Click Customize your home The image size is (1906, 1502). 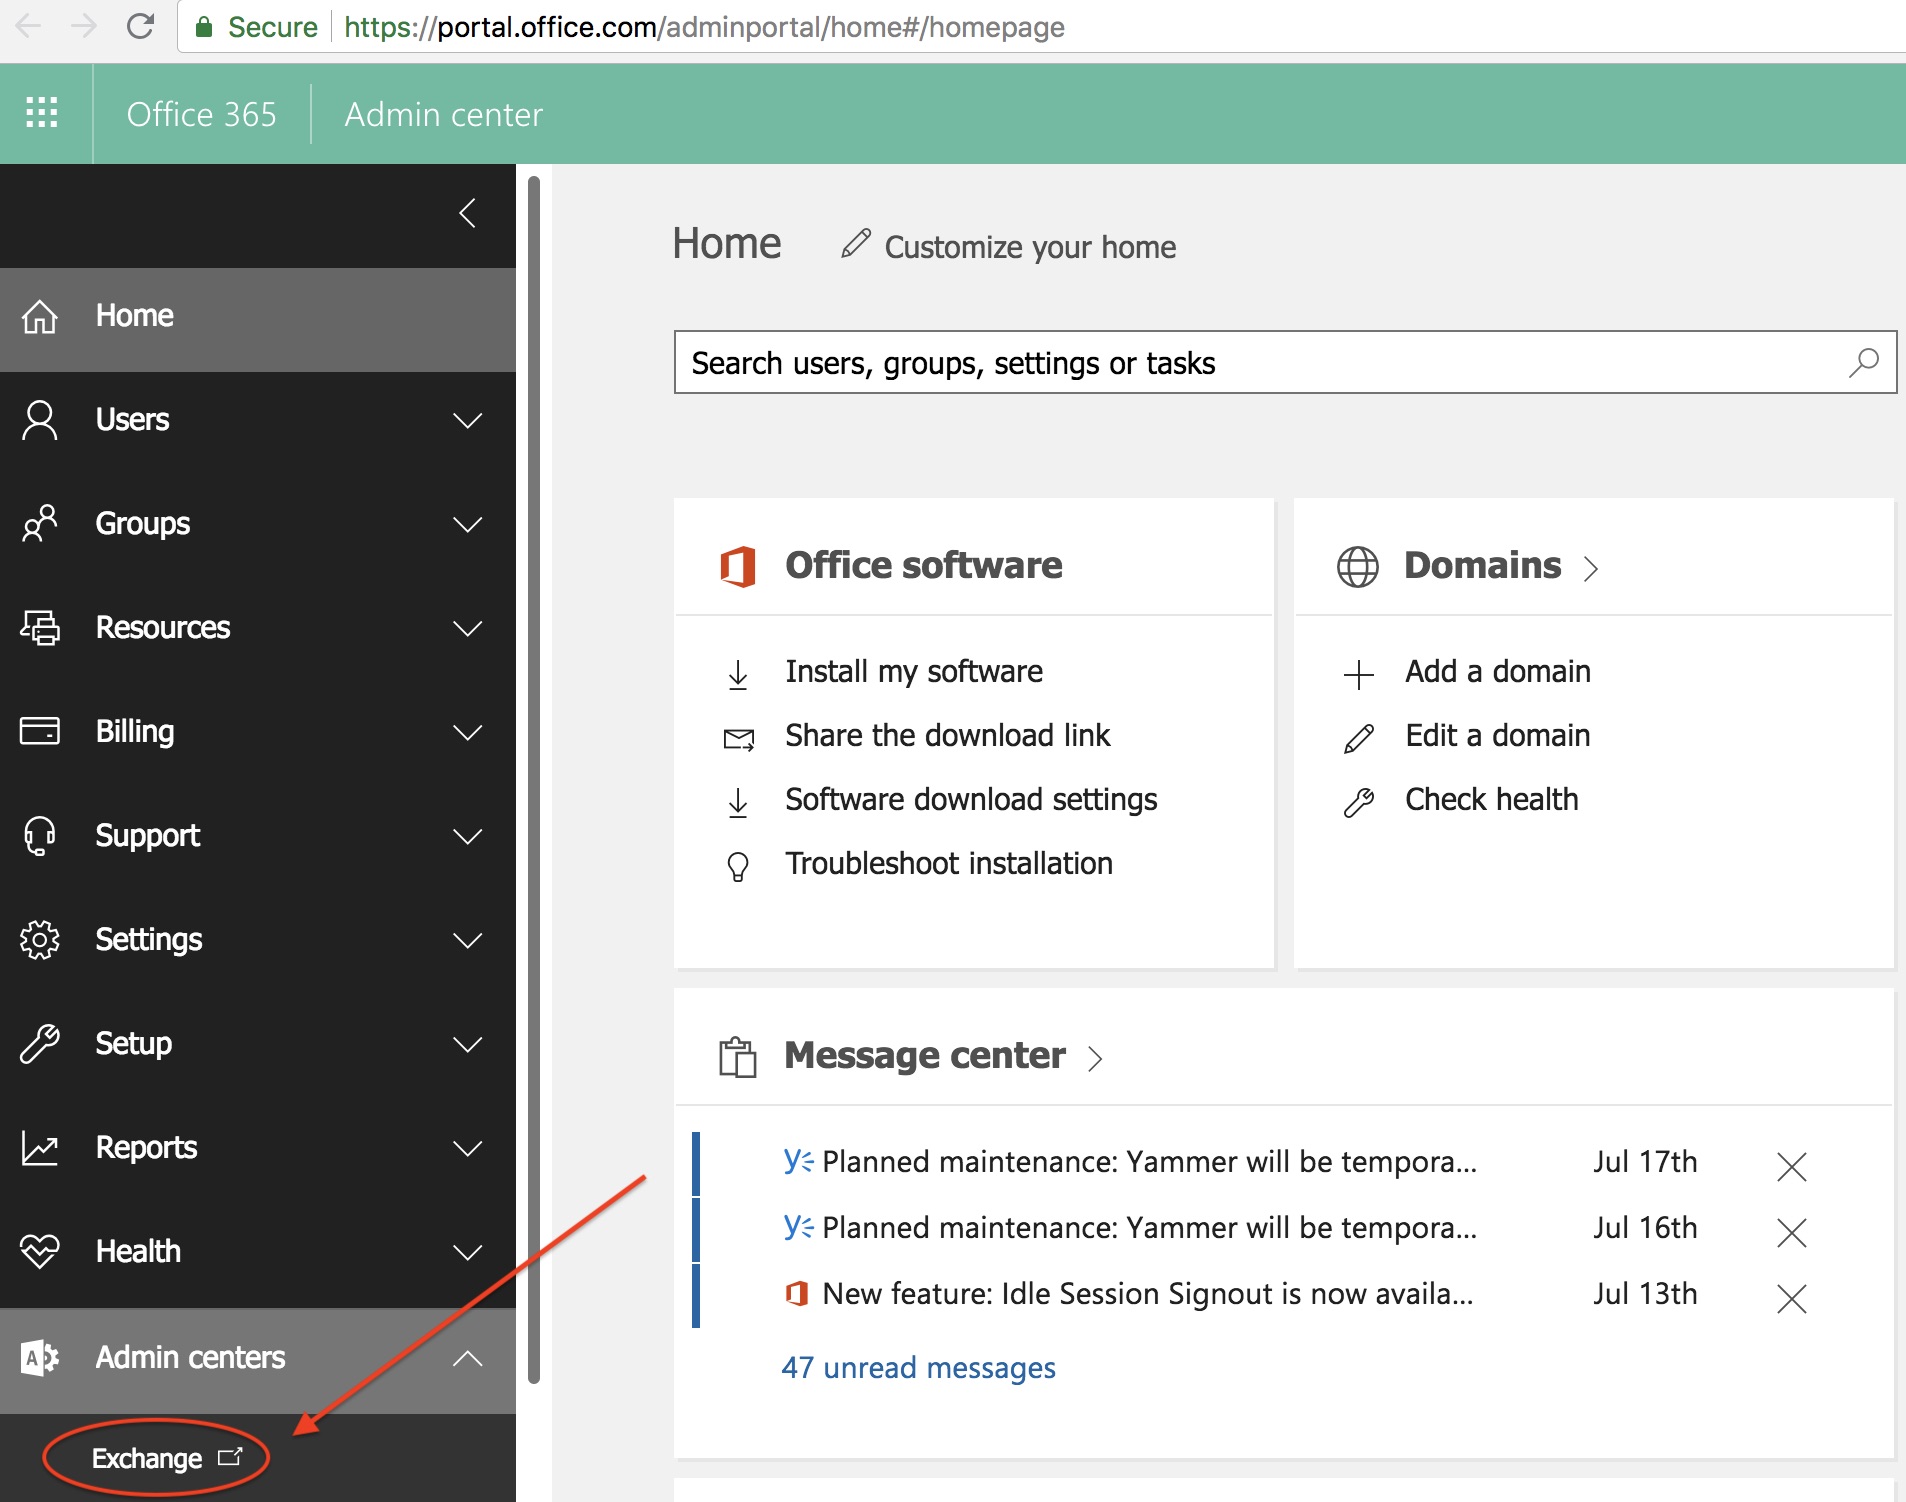(x=1030, y=247)
